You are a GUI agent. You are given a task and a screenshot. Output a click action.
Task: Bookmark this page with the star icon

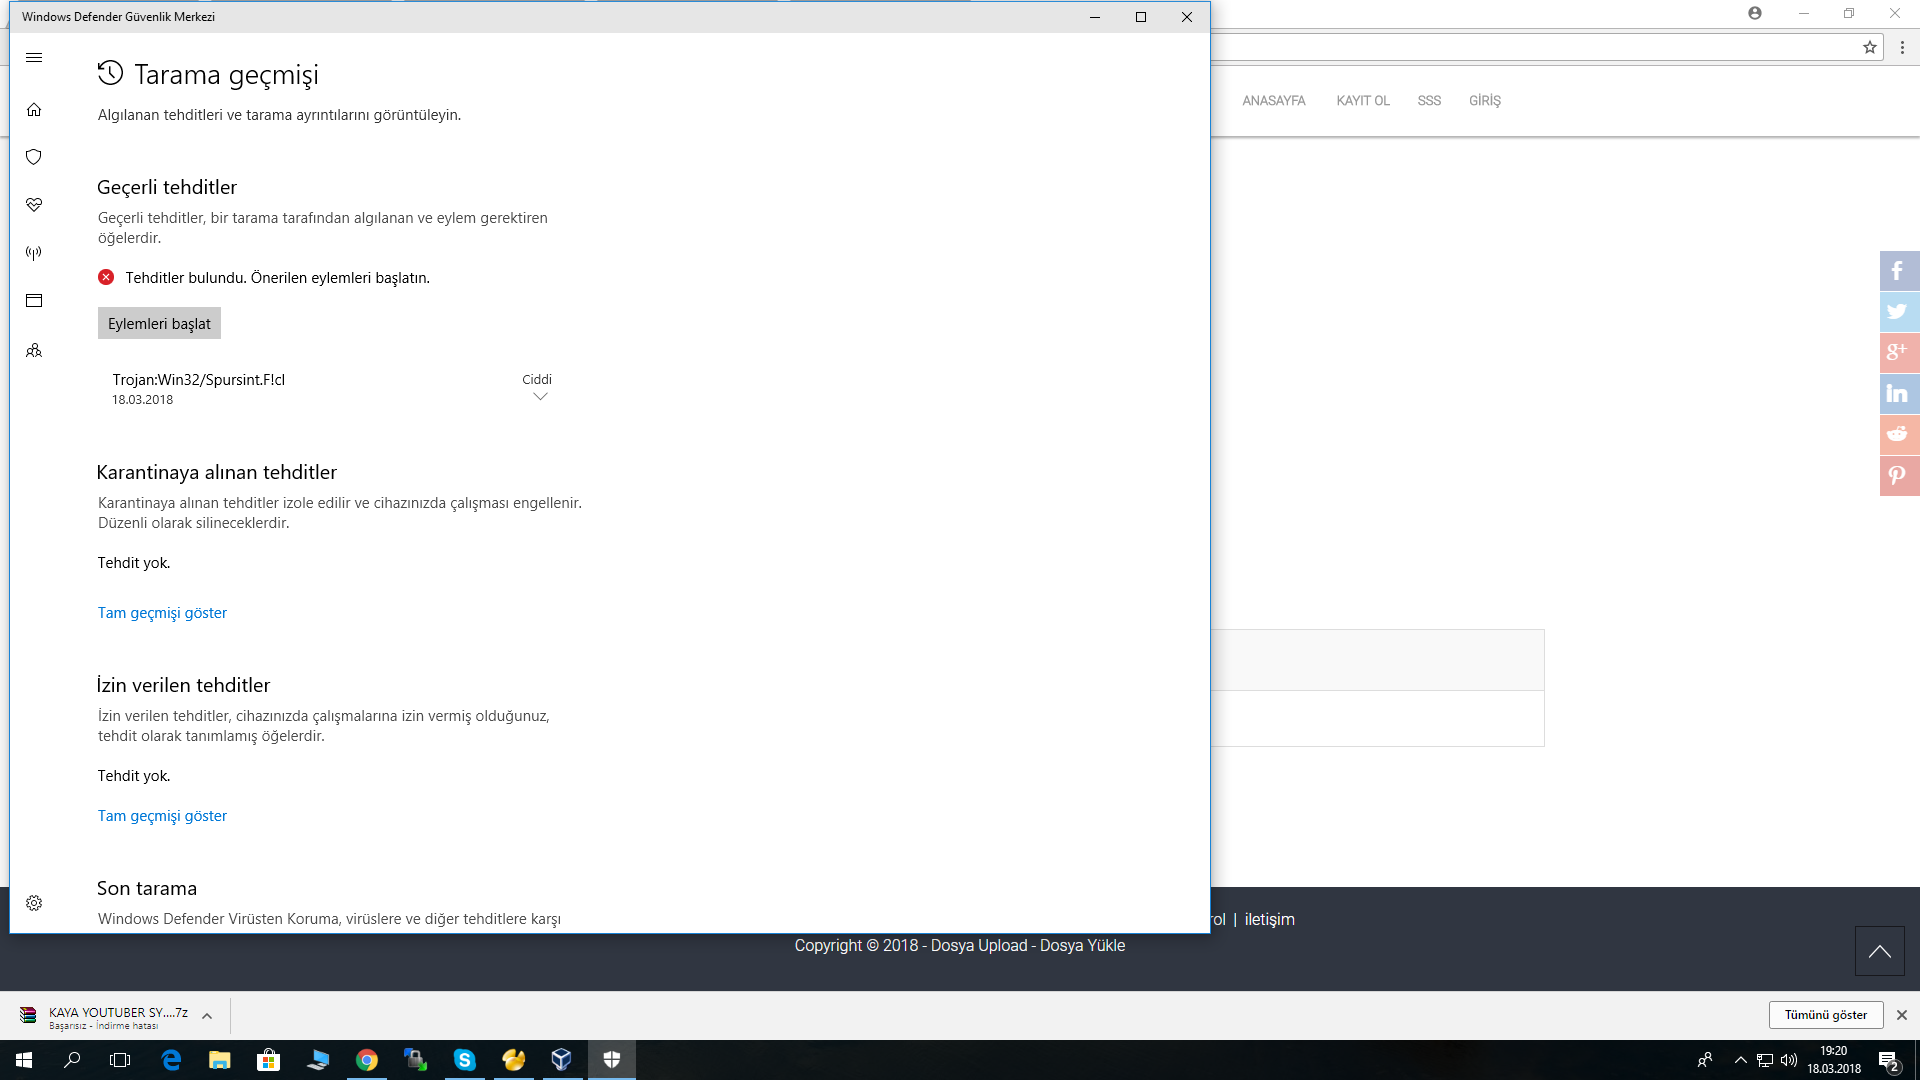[1870, 47]
